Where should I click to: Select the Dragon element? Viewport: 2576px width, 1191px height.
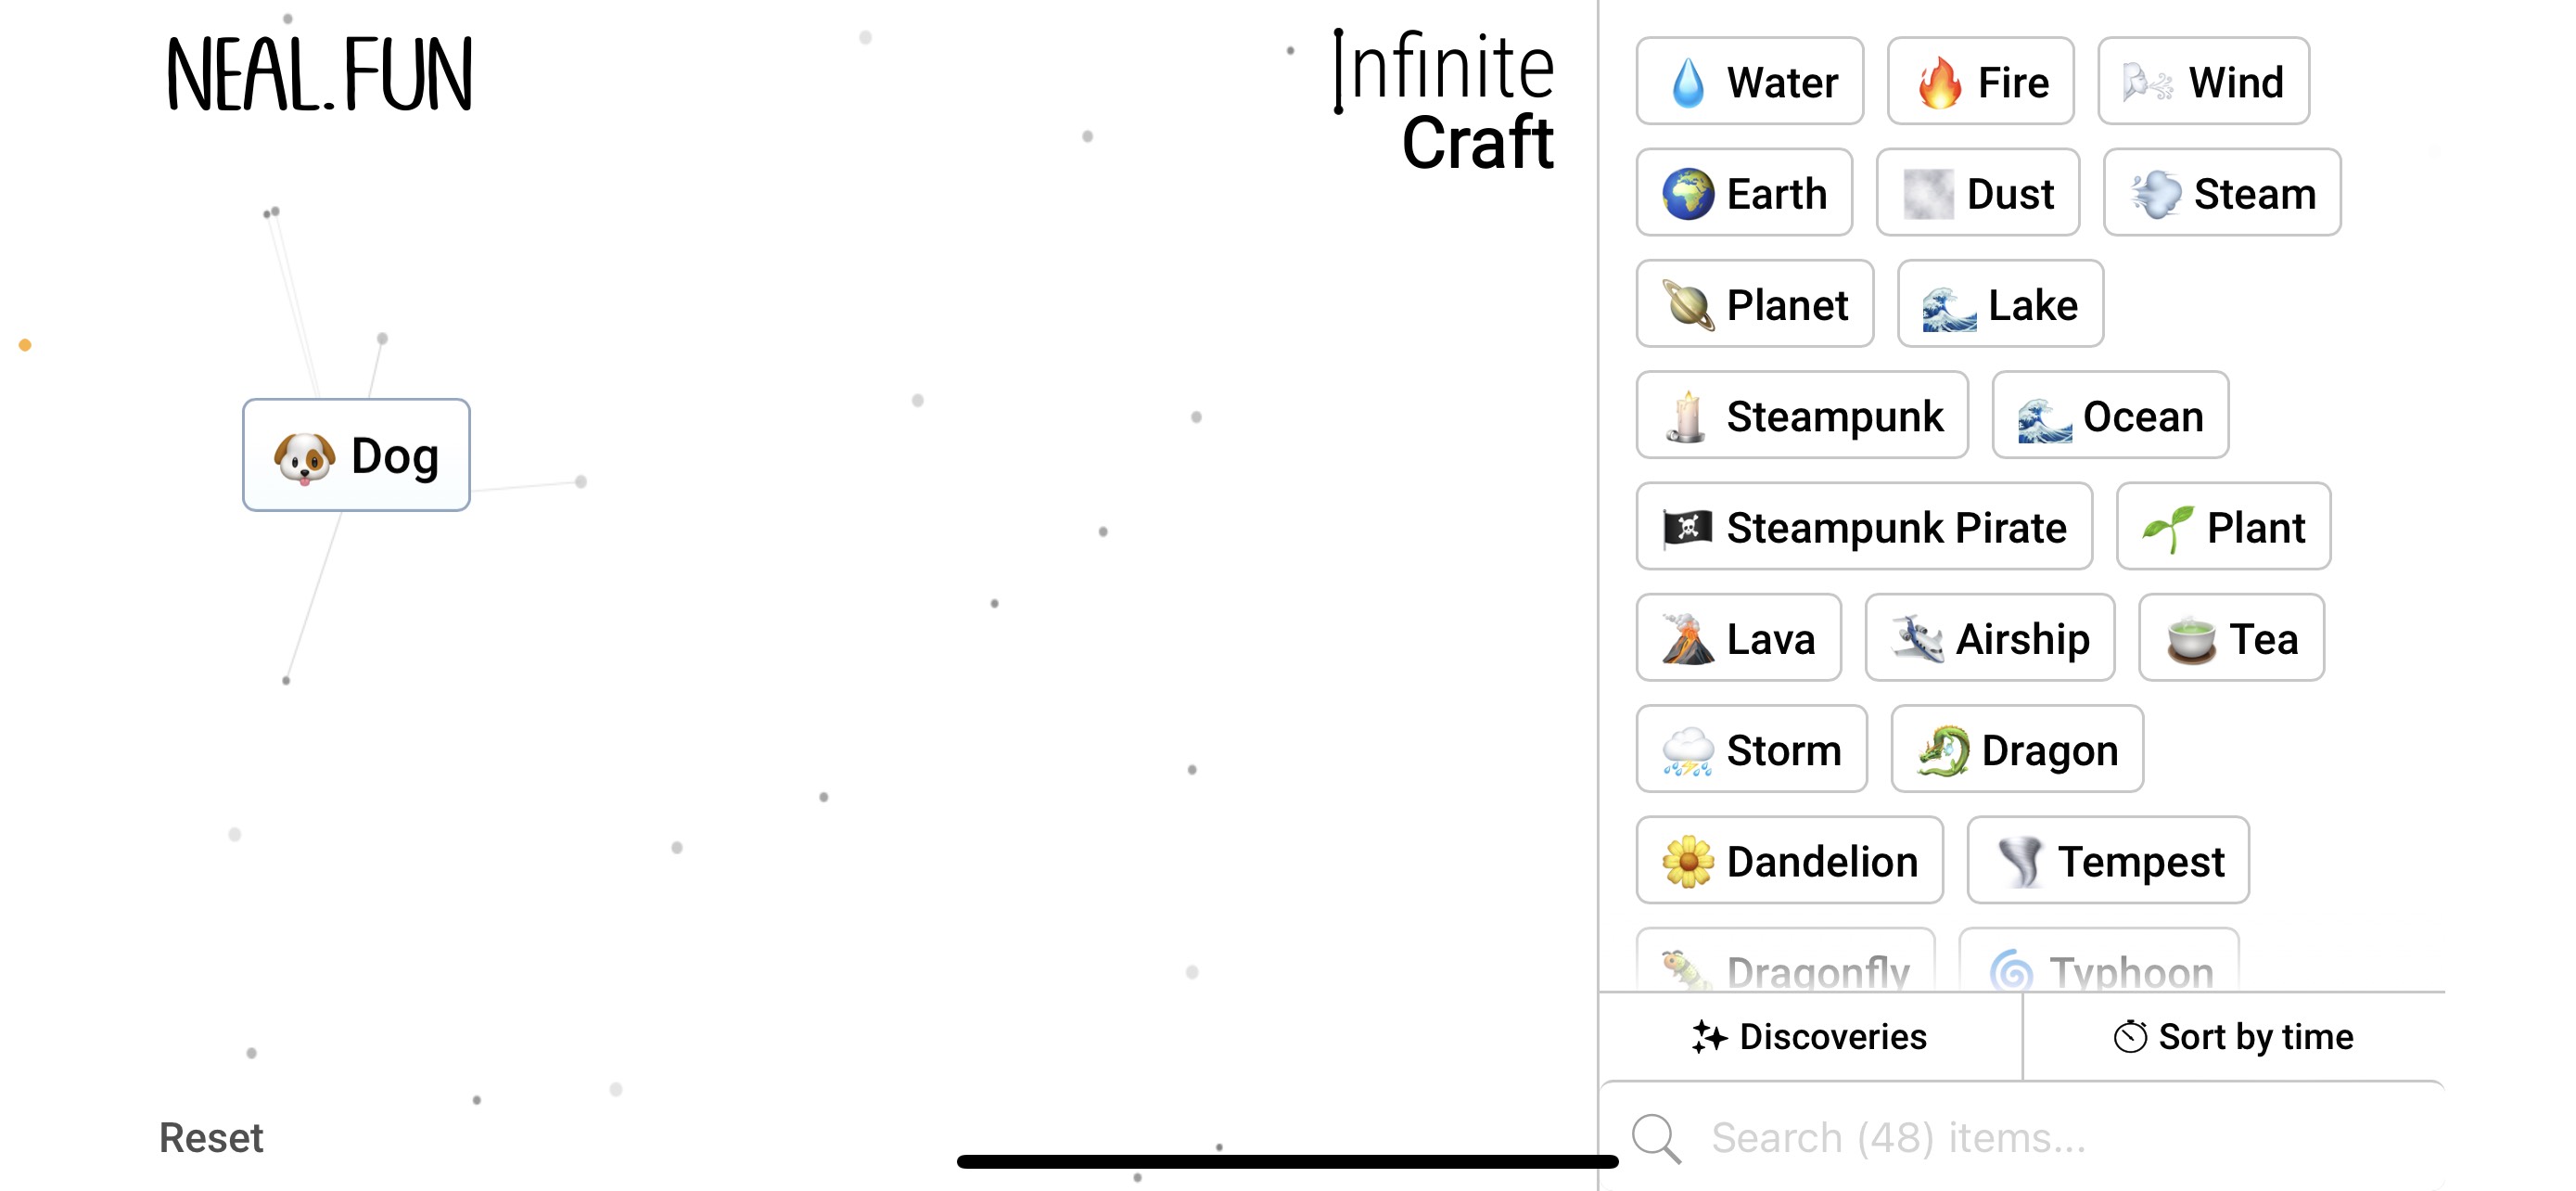[2016, 749]
